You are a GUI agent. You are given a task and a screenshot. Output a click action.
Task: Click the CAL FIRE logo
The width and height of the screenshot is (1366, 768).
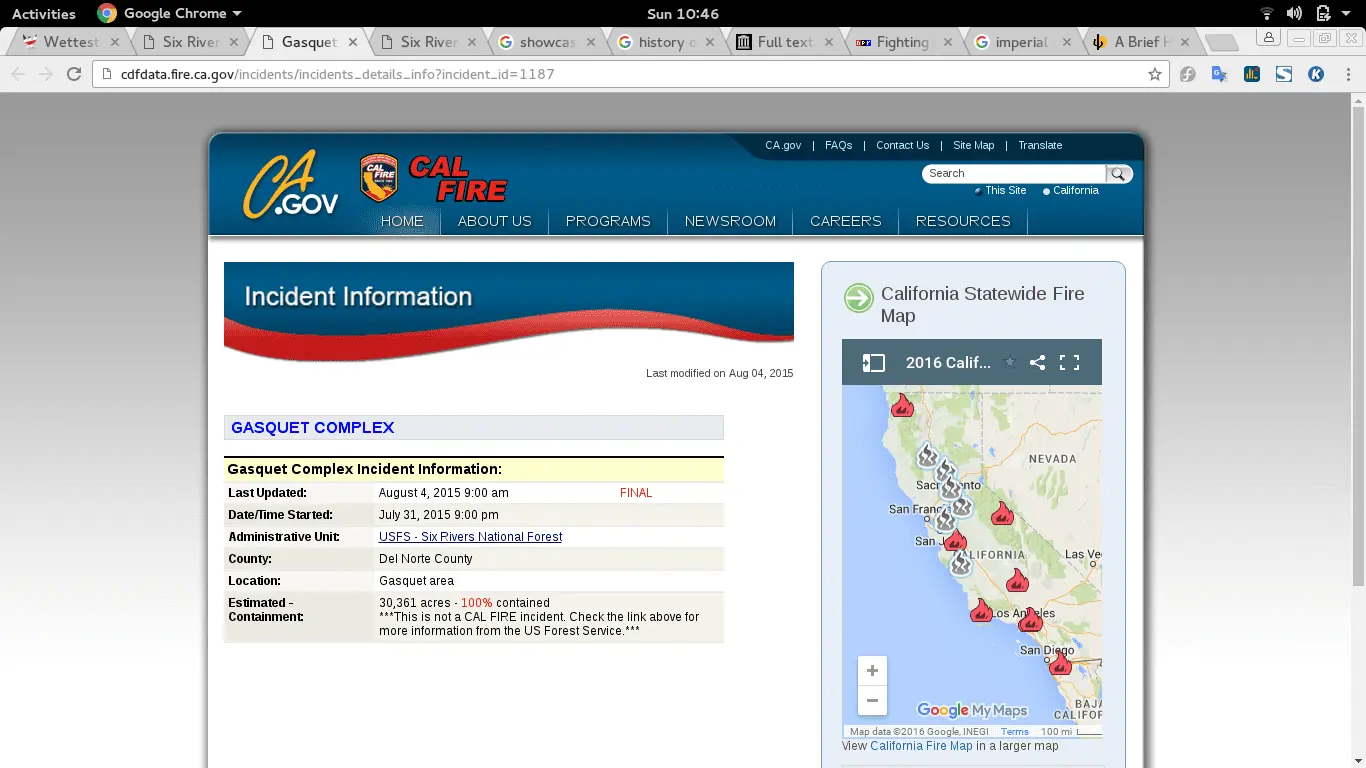434,178
